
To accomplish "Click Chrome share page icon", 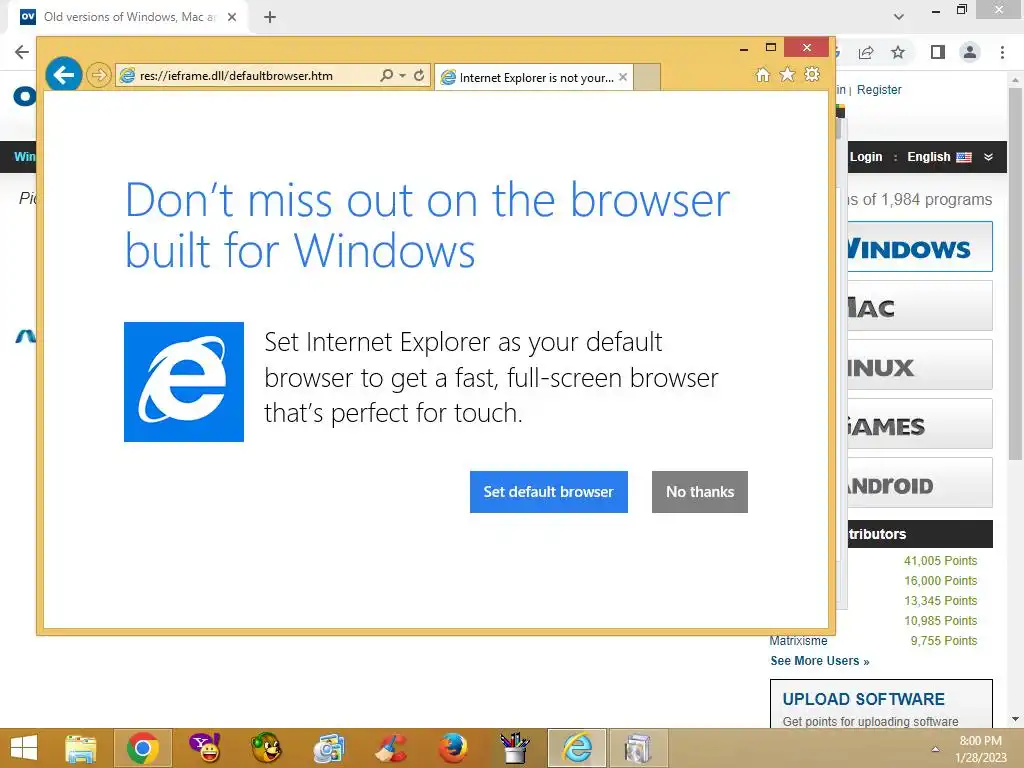I will 866,52.
